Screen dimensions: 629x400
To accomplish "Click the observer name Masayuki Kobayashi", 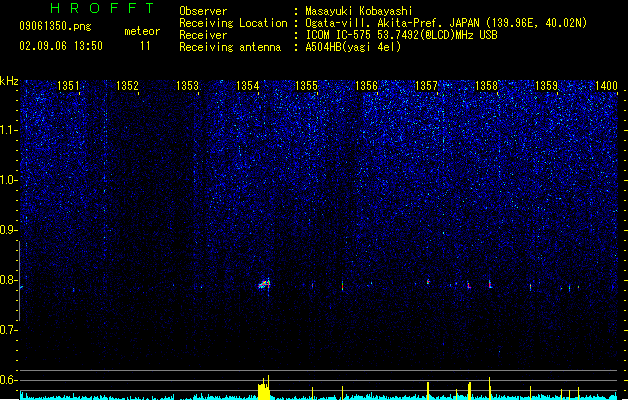I will (359, 11).
